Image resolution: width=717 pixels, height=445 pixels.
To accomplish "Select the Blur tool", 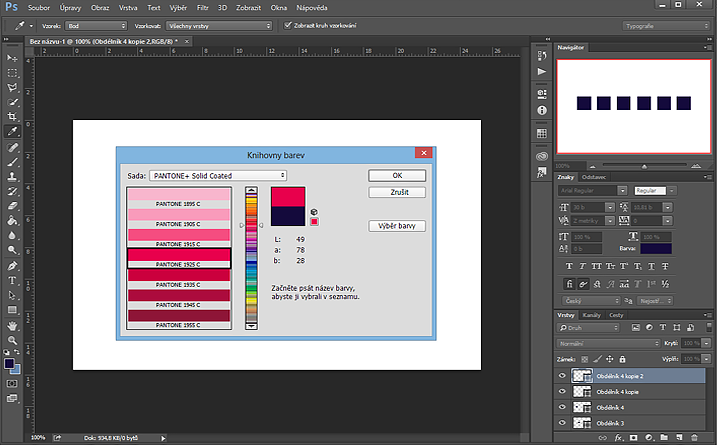I will (x=12, y=235).
